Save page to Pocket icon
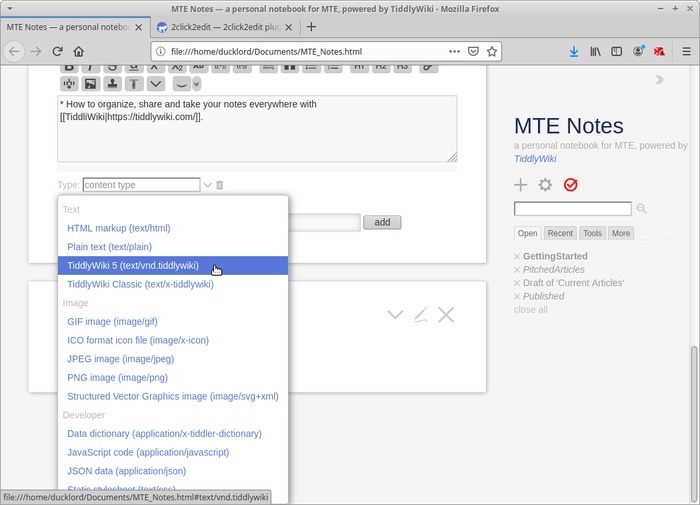This screenshot has height=505, width=700. click(473, 51)
